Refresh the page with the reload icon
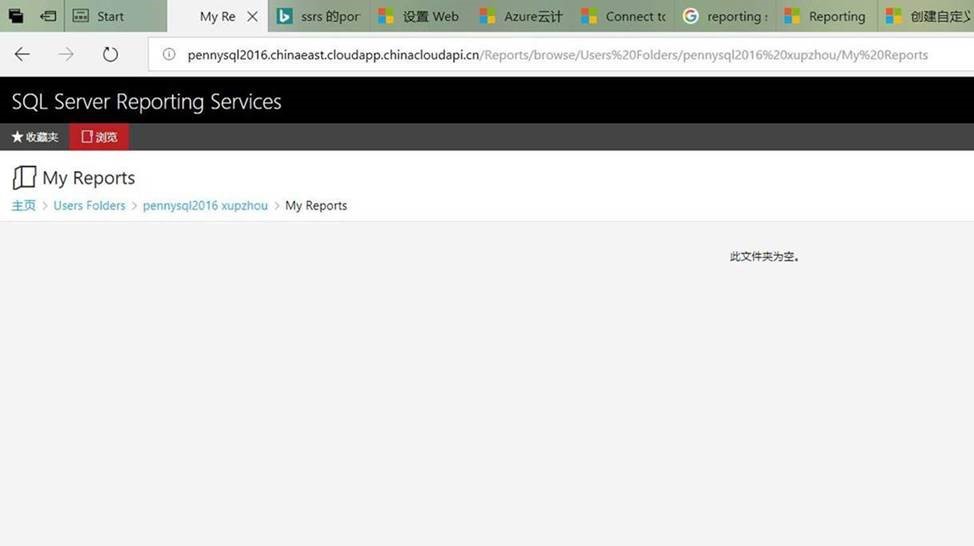The width and height of the screenshot is (974, 546). tap(110, 55)
